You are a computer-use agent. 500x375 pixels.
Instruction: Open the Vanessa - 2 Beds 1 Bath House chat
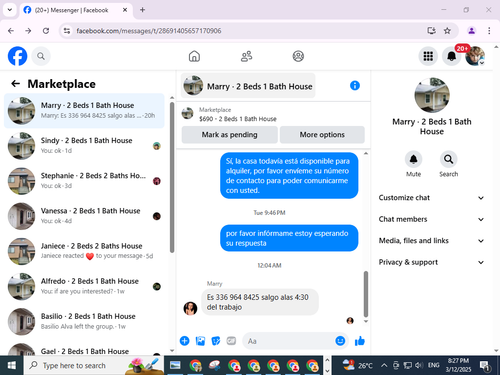tap(84, 216)
